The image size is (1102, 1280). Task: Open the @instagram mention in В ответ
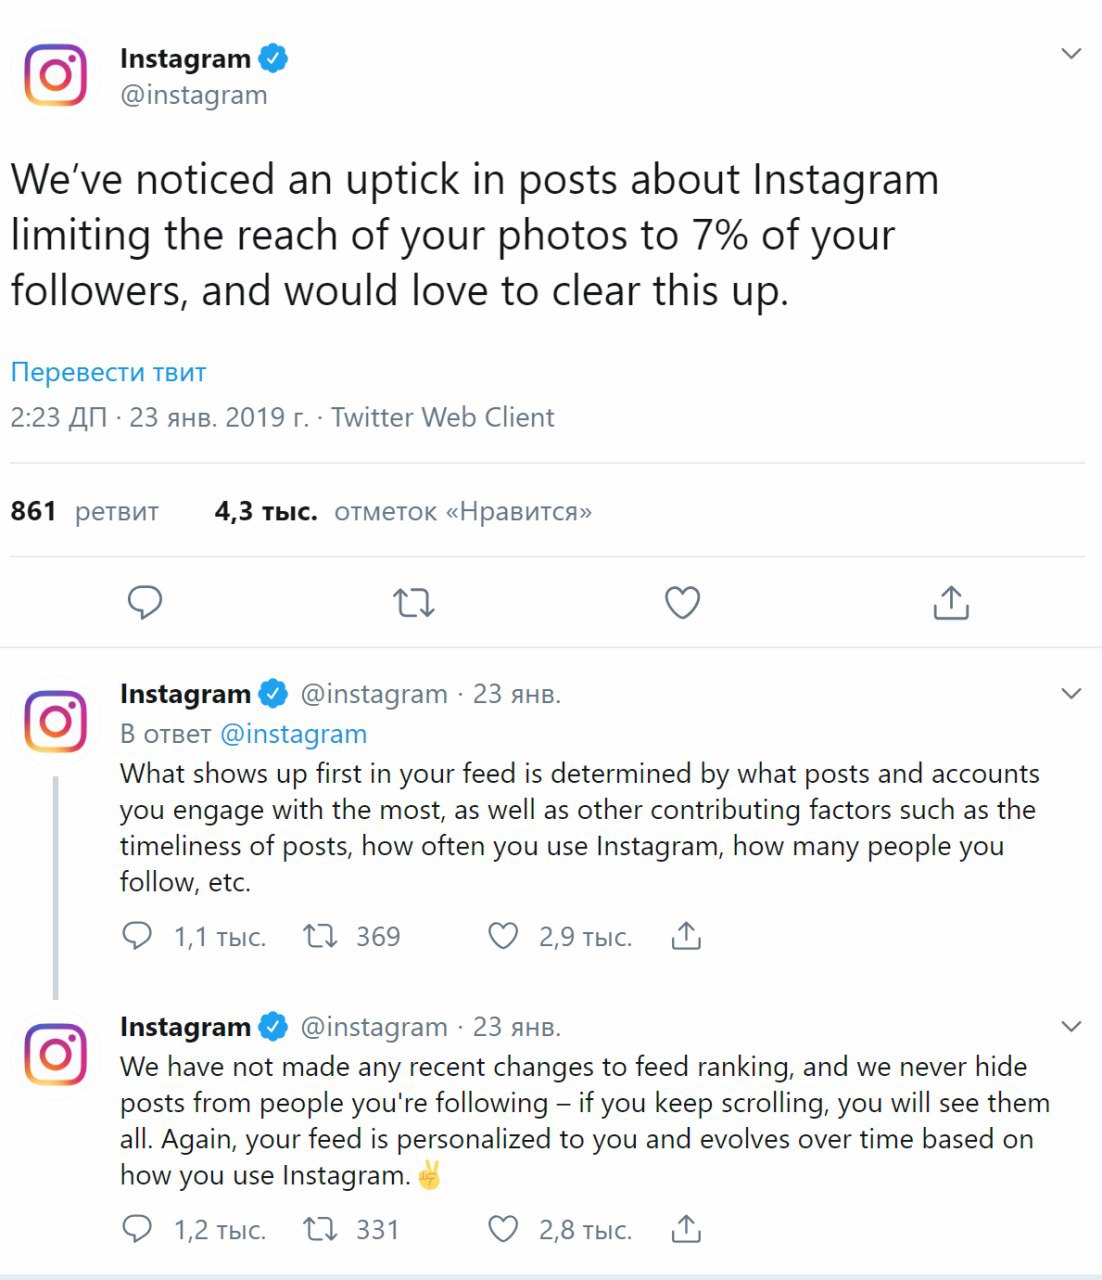tap(293, 734)
